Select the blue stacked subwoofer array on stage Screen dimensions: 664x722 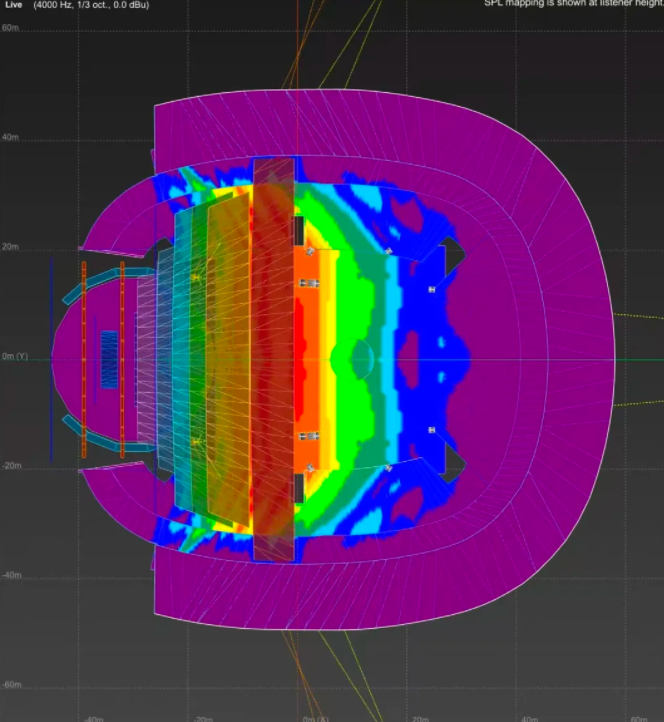[x=109, y=358]
